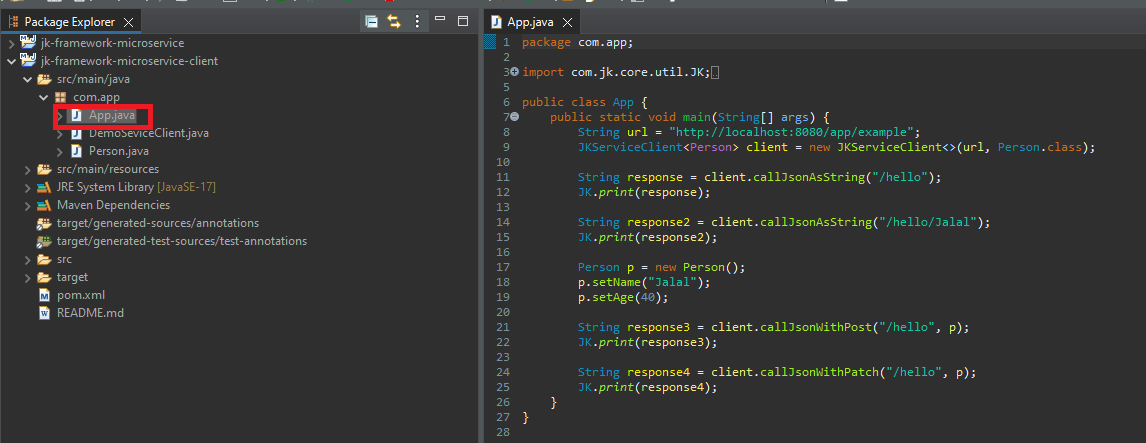
Task: Click Collapse All in Package Explorer toolbar
Action: (371, 22)
